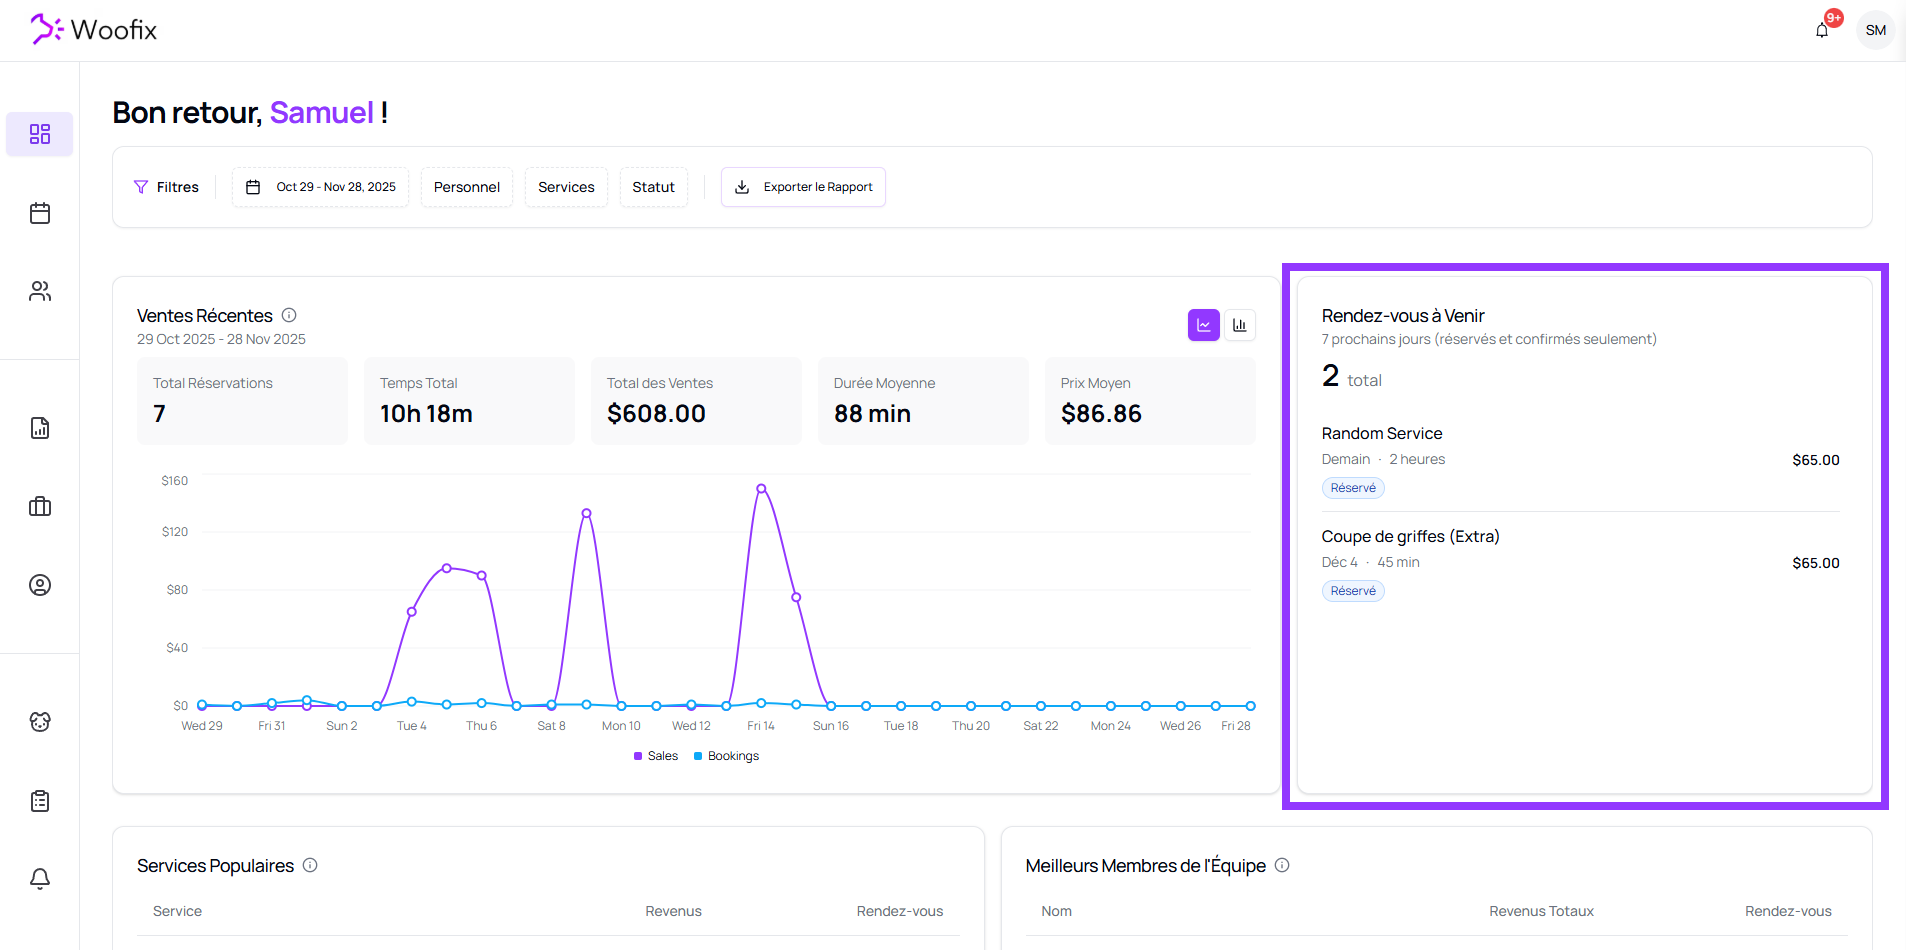Open the reports document icon in sidebar

(x=40, y=428)
